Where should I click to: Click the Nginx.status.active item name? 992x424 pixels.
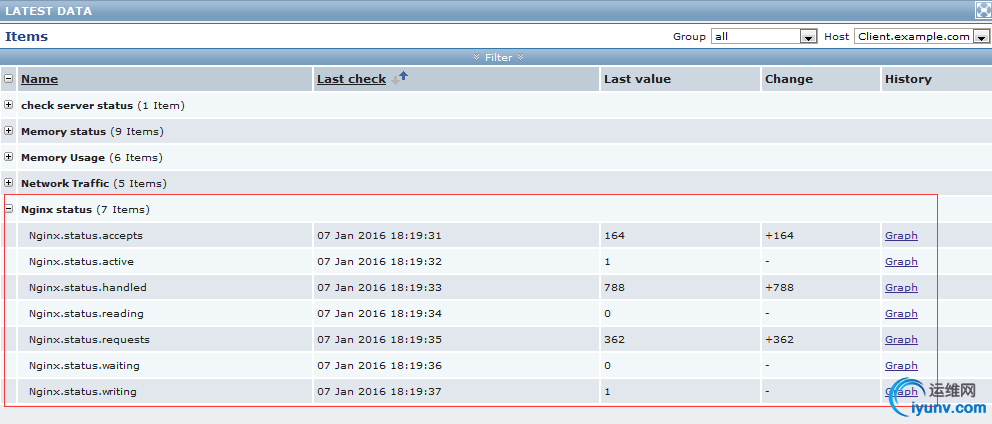click(81, 261)
